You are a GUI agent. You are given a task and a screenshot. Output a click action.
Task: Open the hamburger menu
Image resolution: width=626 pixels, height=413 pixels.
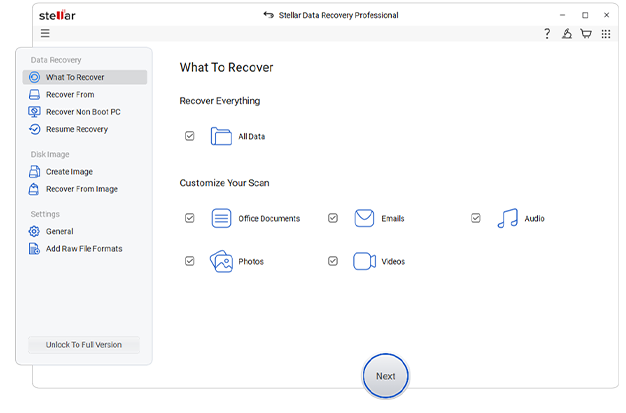45,33
